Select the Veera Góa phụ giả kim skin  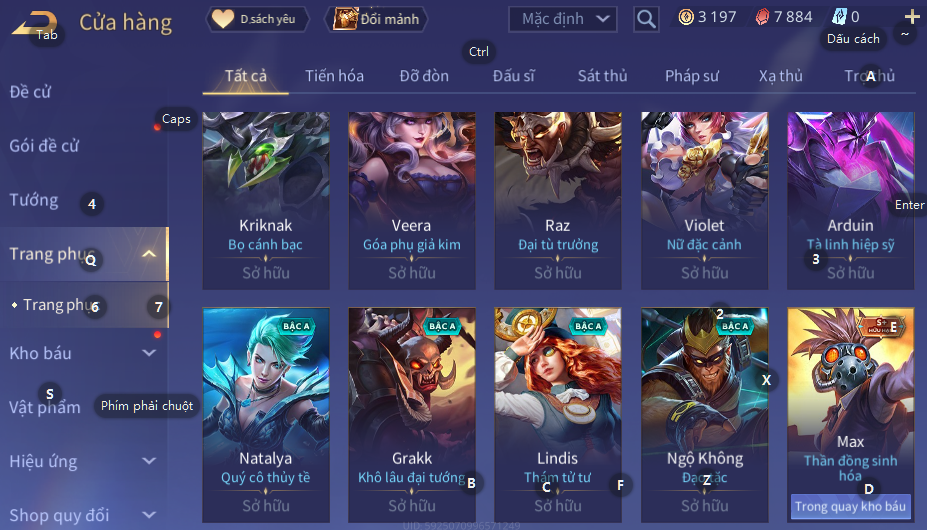tap(411, 201)
